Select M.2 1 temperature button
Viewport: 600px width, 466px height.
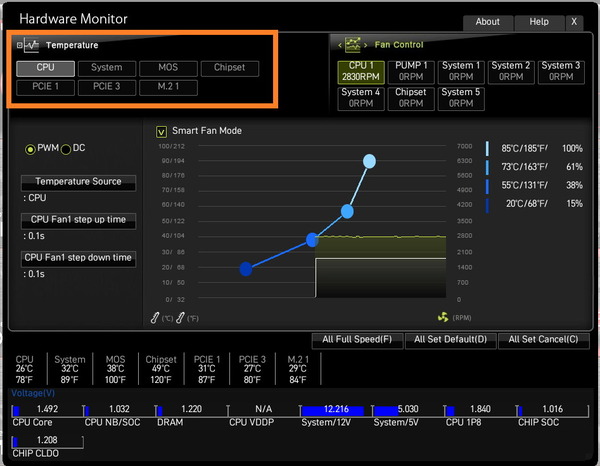coord(168,88)
